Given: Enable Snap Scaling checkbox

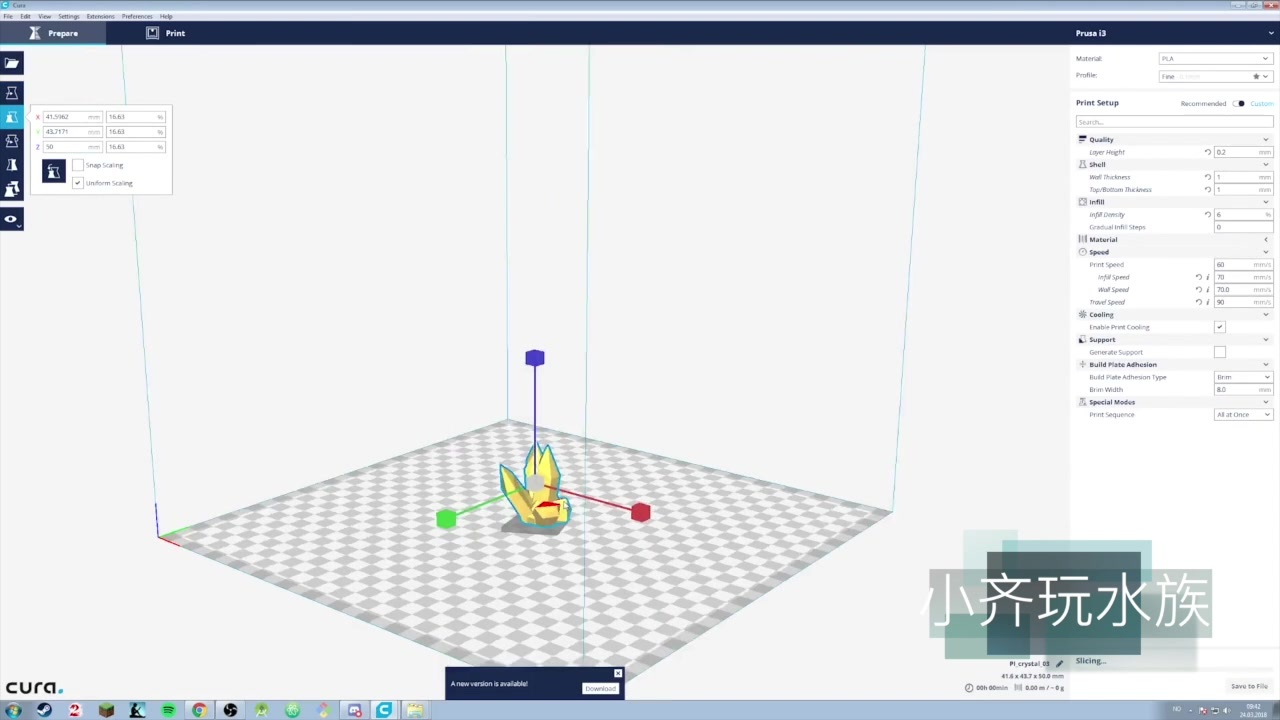Looking at the screenshot, I should coord(78,165).
